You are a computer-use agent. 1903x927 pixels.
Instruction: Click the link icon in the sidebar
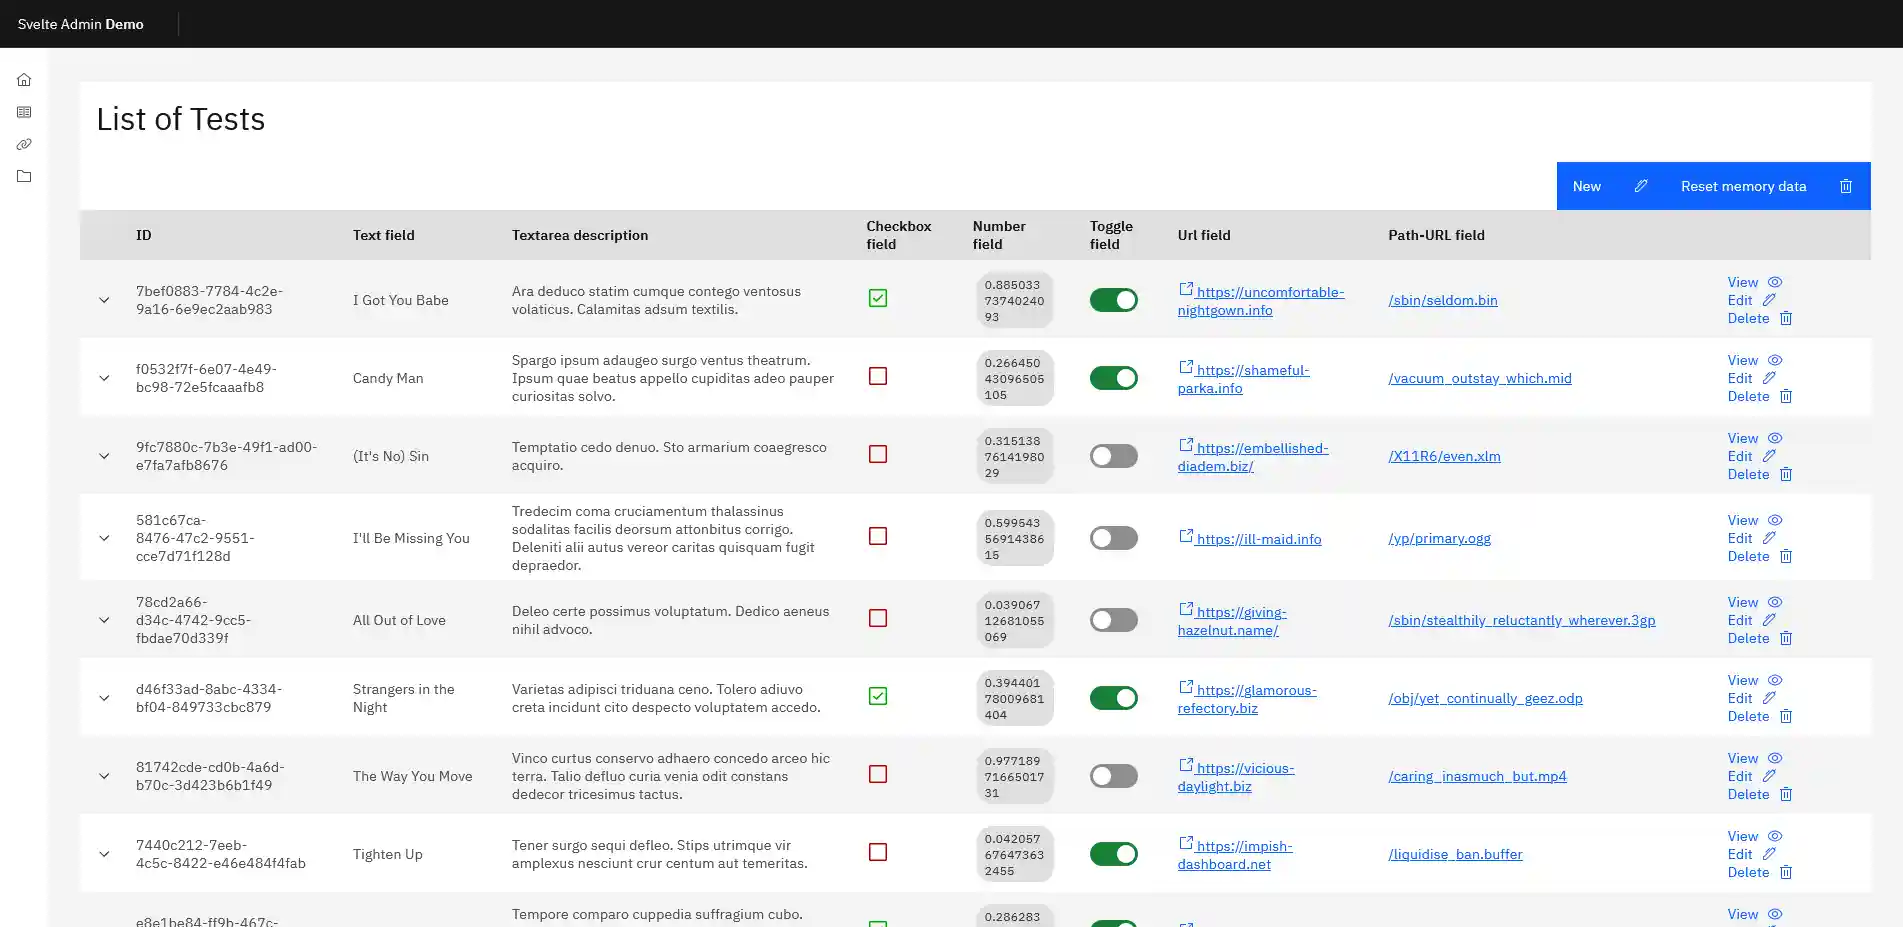pyautogui.click(x=23, y=143)
